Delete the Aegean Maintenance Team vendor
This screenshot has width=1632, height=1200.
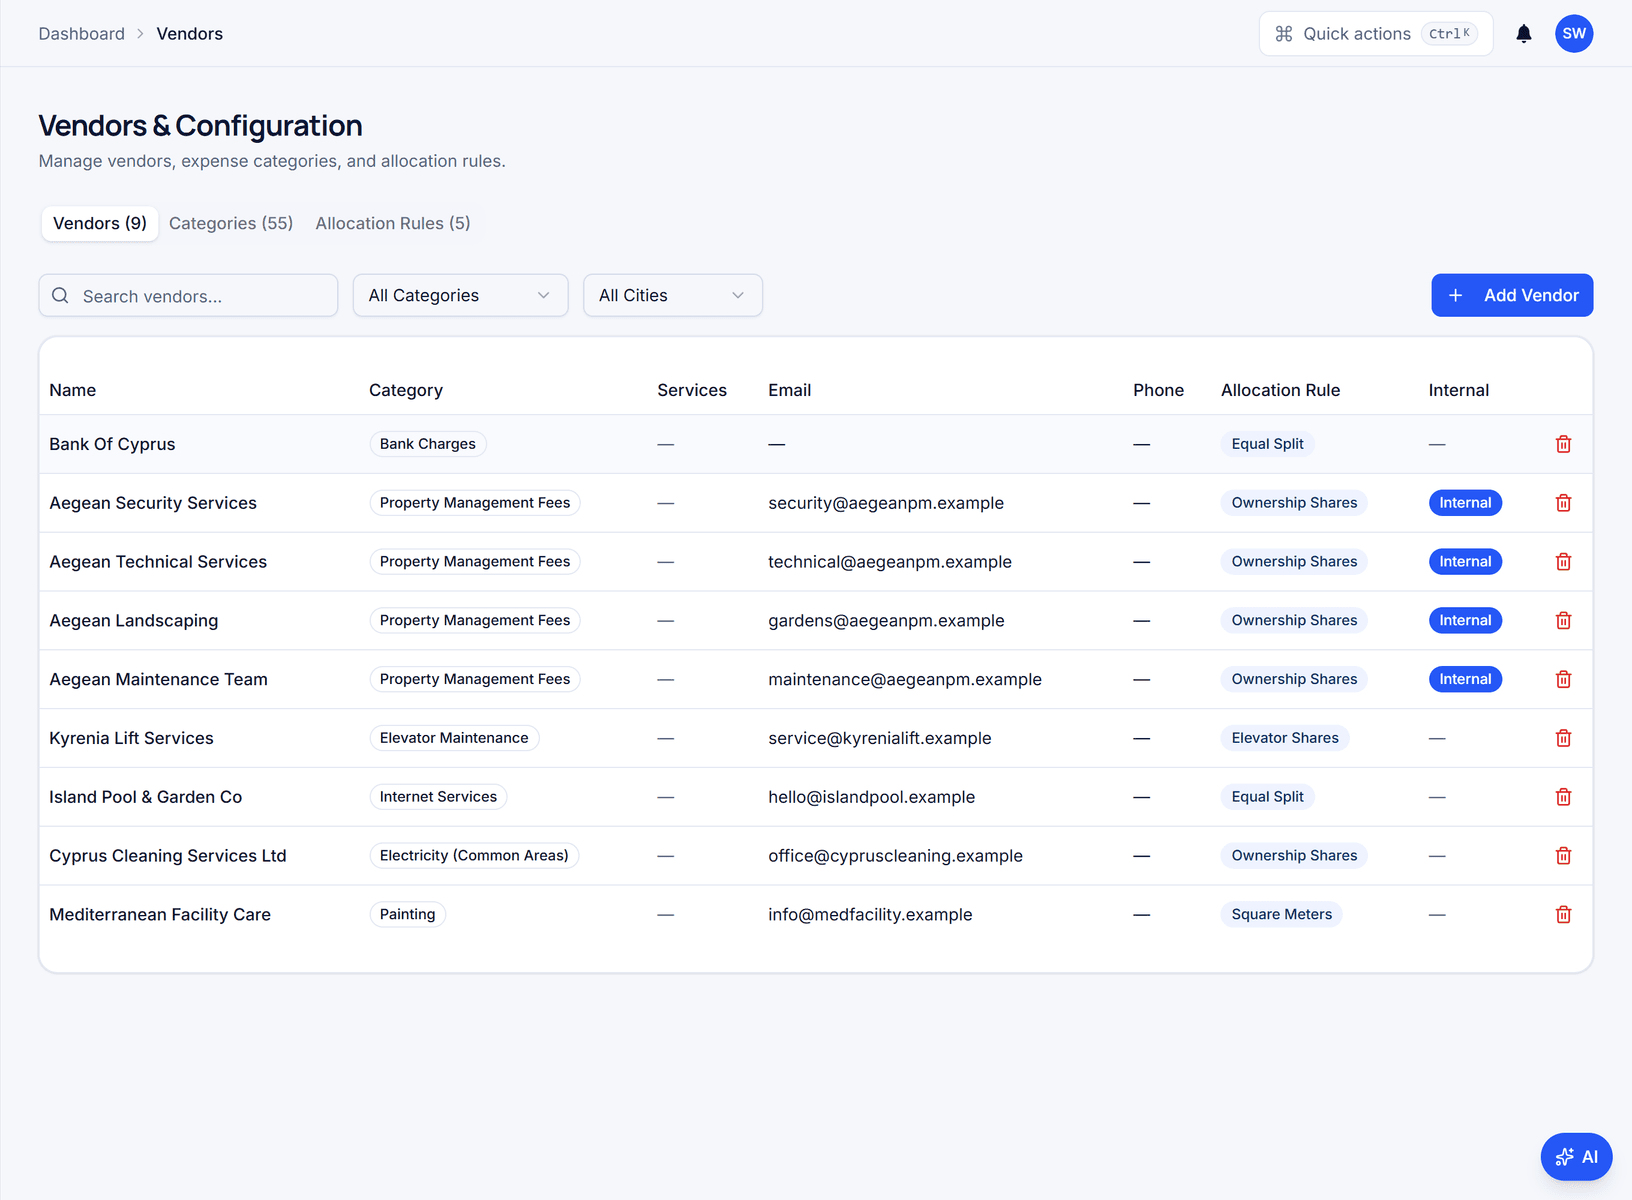1563,679
